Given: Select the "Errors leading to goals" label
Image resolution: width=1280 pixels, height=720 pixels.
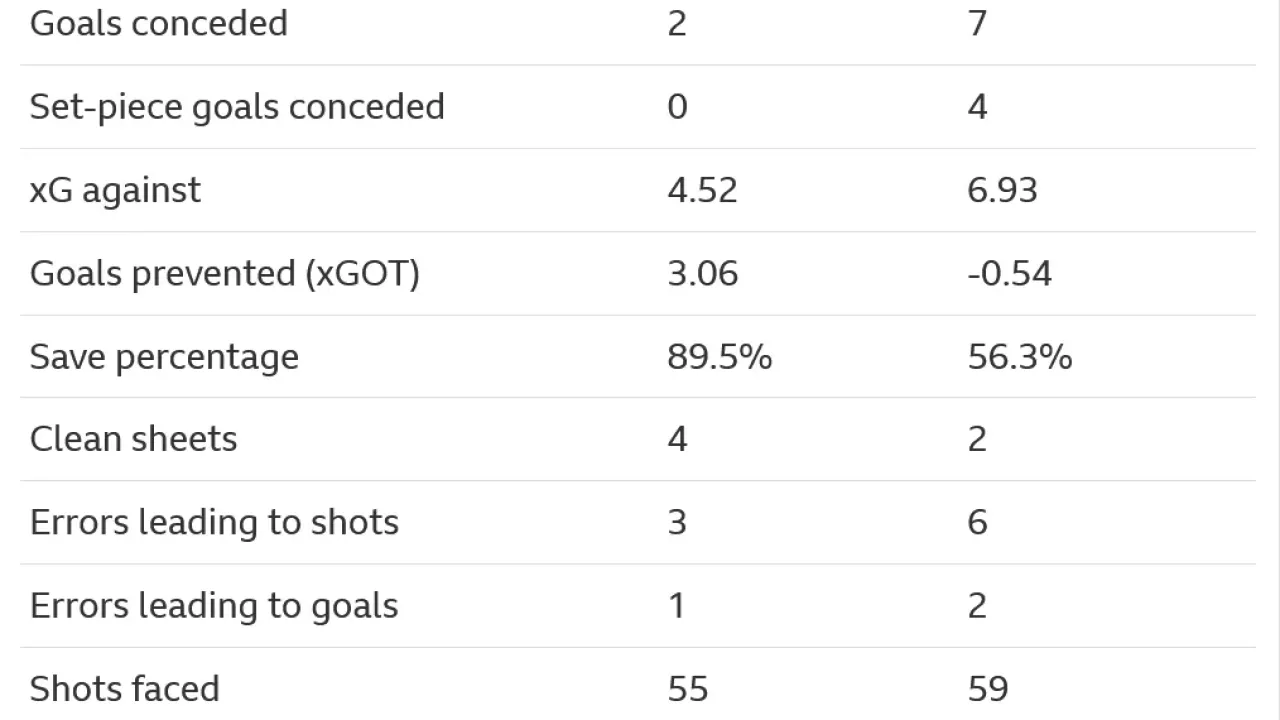Looking at the screenshot, I should [214, 606].
